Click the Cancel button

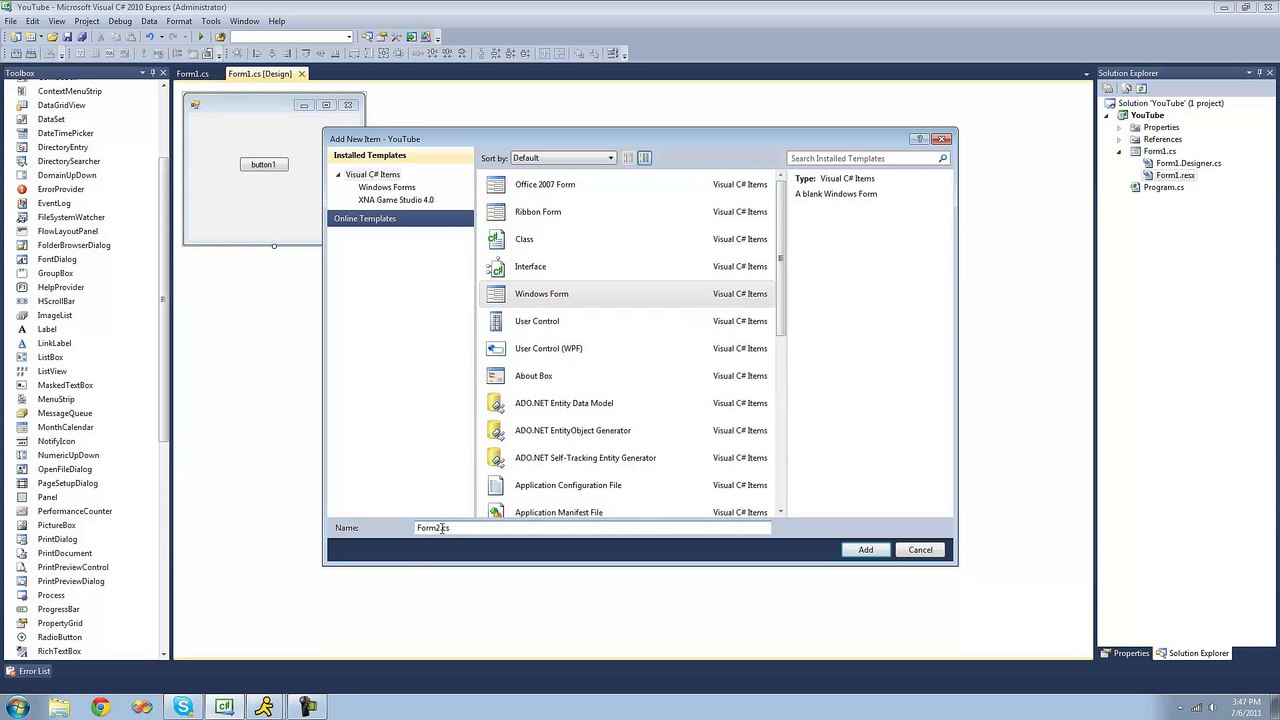[920, 550]
